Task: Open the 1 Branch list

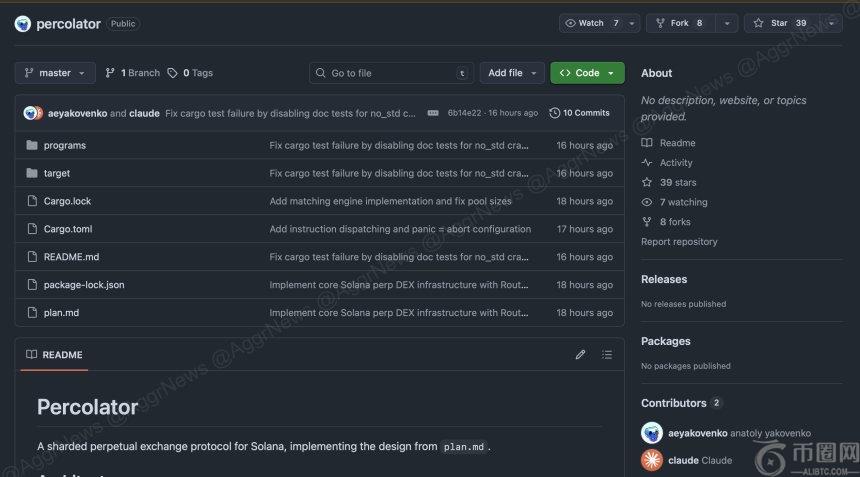Action: pyautogui.click(x=132, y=73)
